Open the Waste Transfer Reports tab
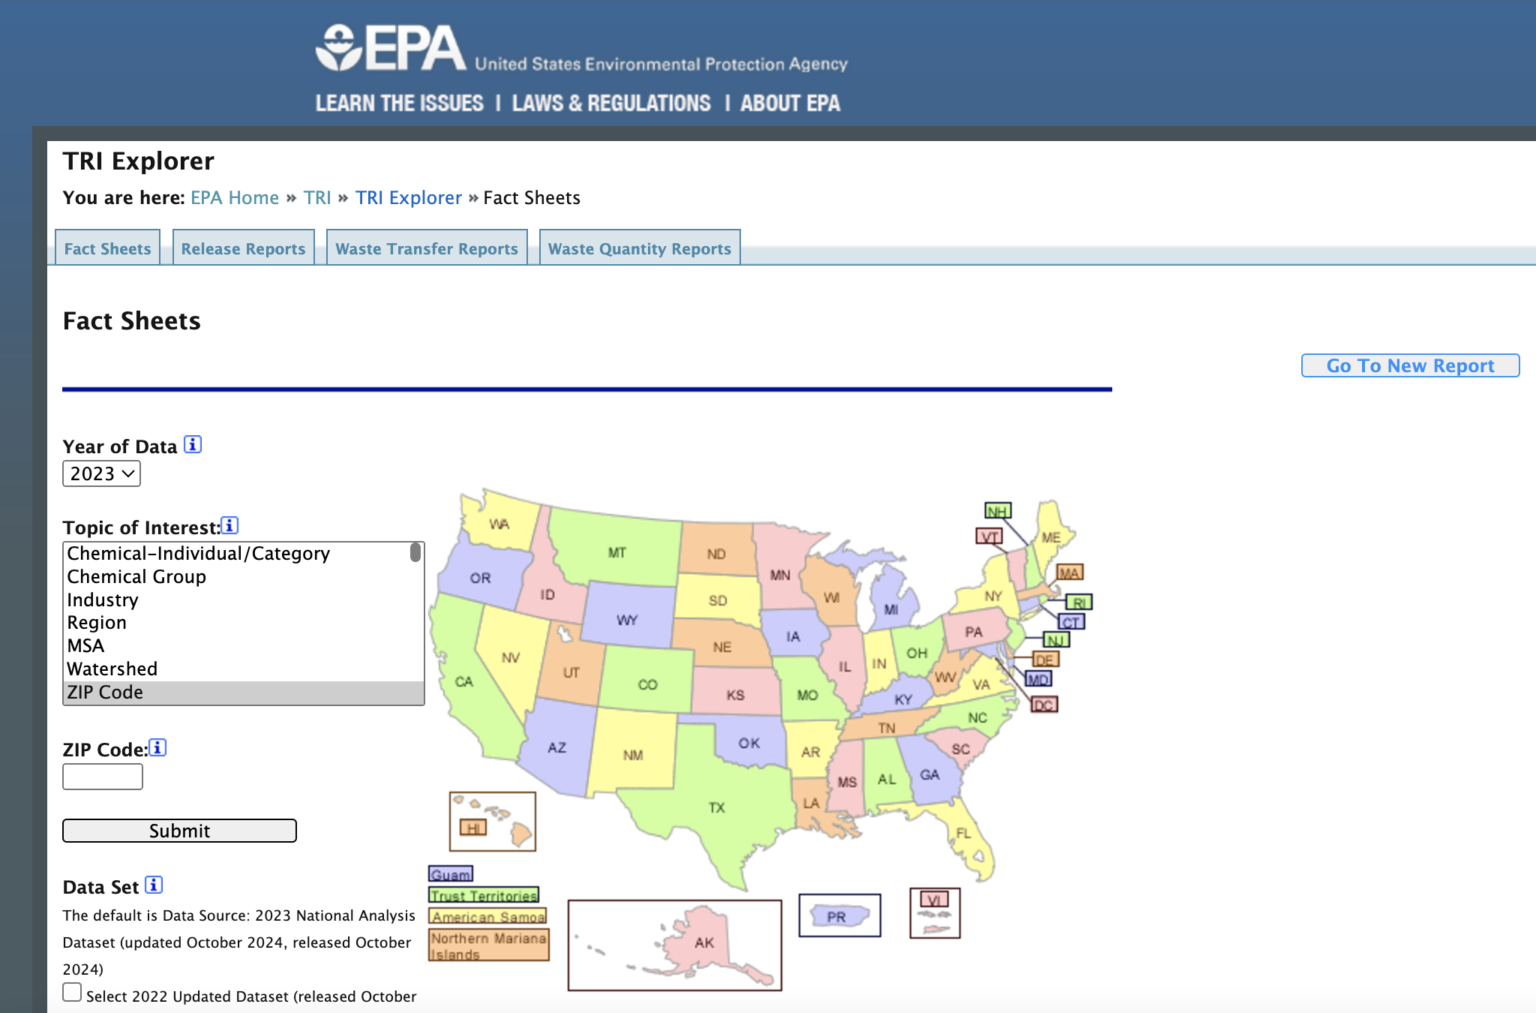This screenshot has width=1536, height=1013. 427,248
